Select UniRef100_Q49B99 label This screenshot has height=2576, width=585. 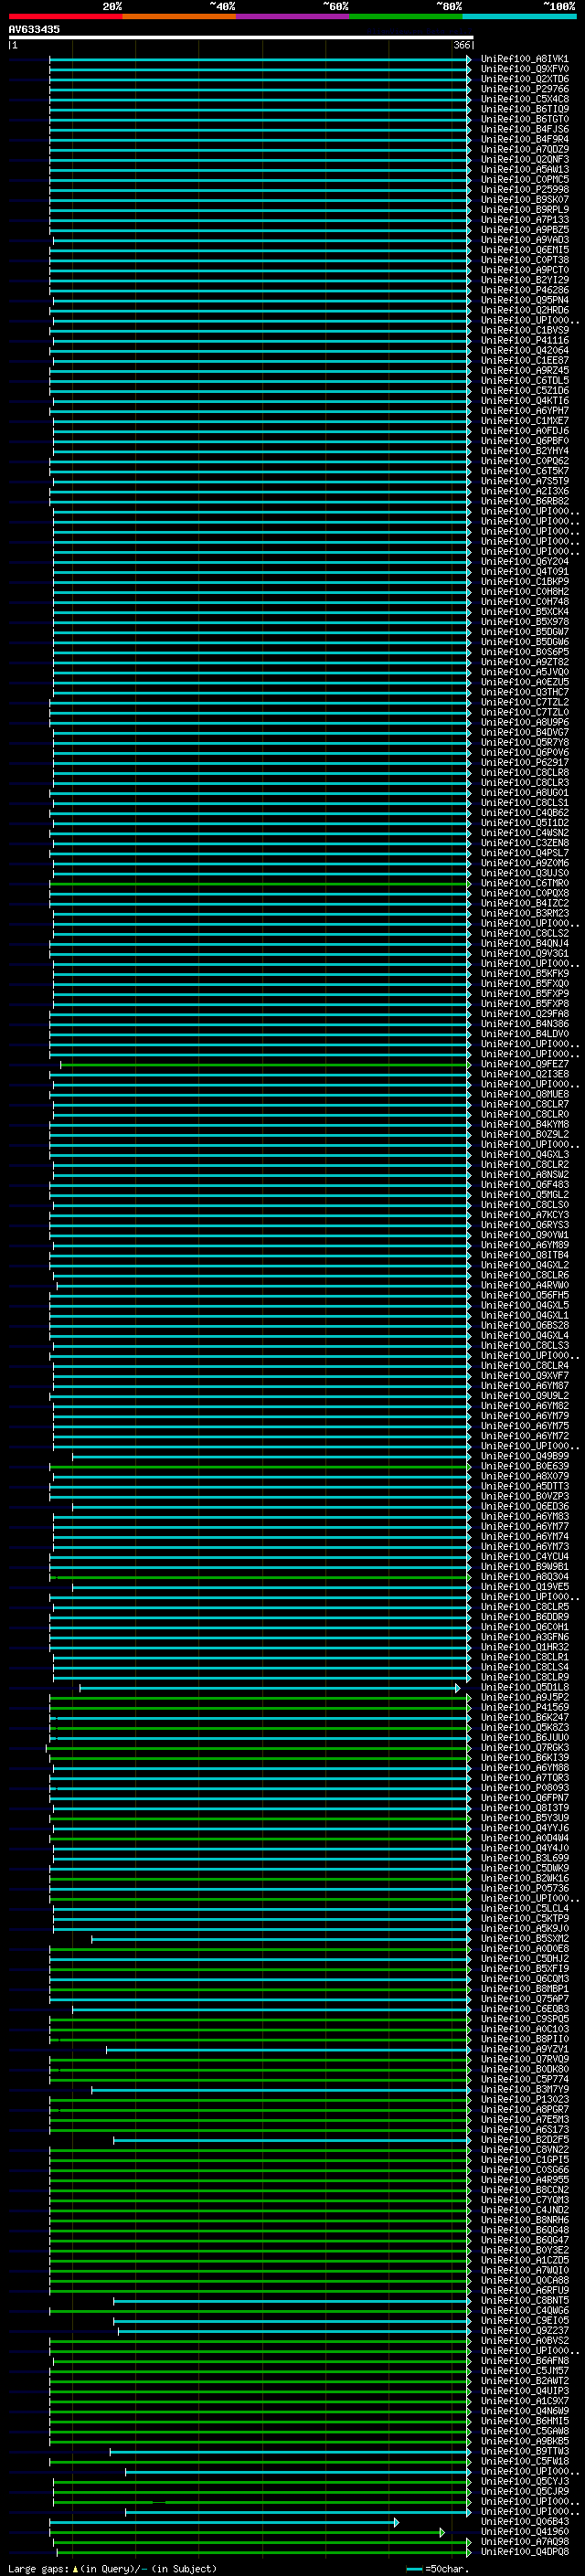click(524, 1456)
